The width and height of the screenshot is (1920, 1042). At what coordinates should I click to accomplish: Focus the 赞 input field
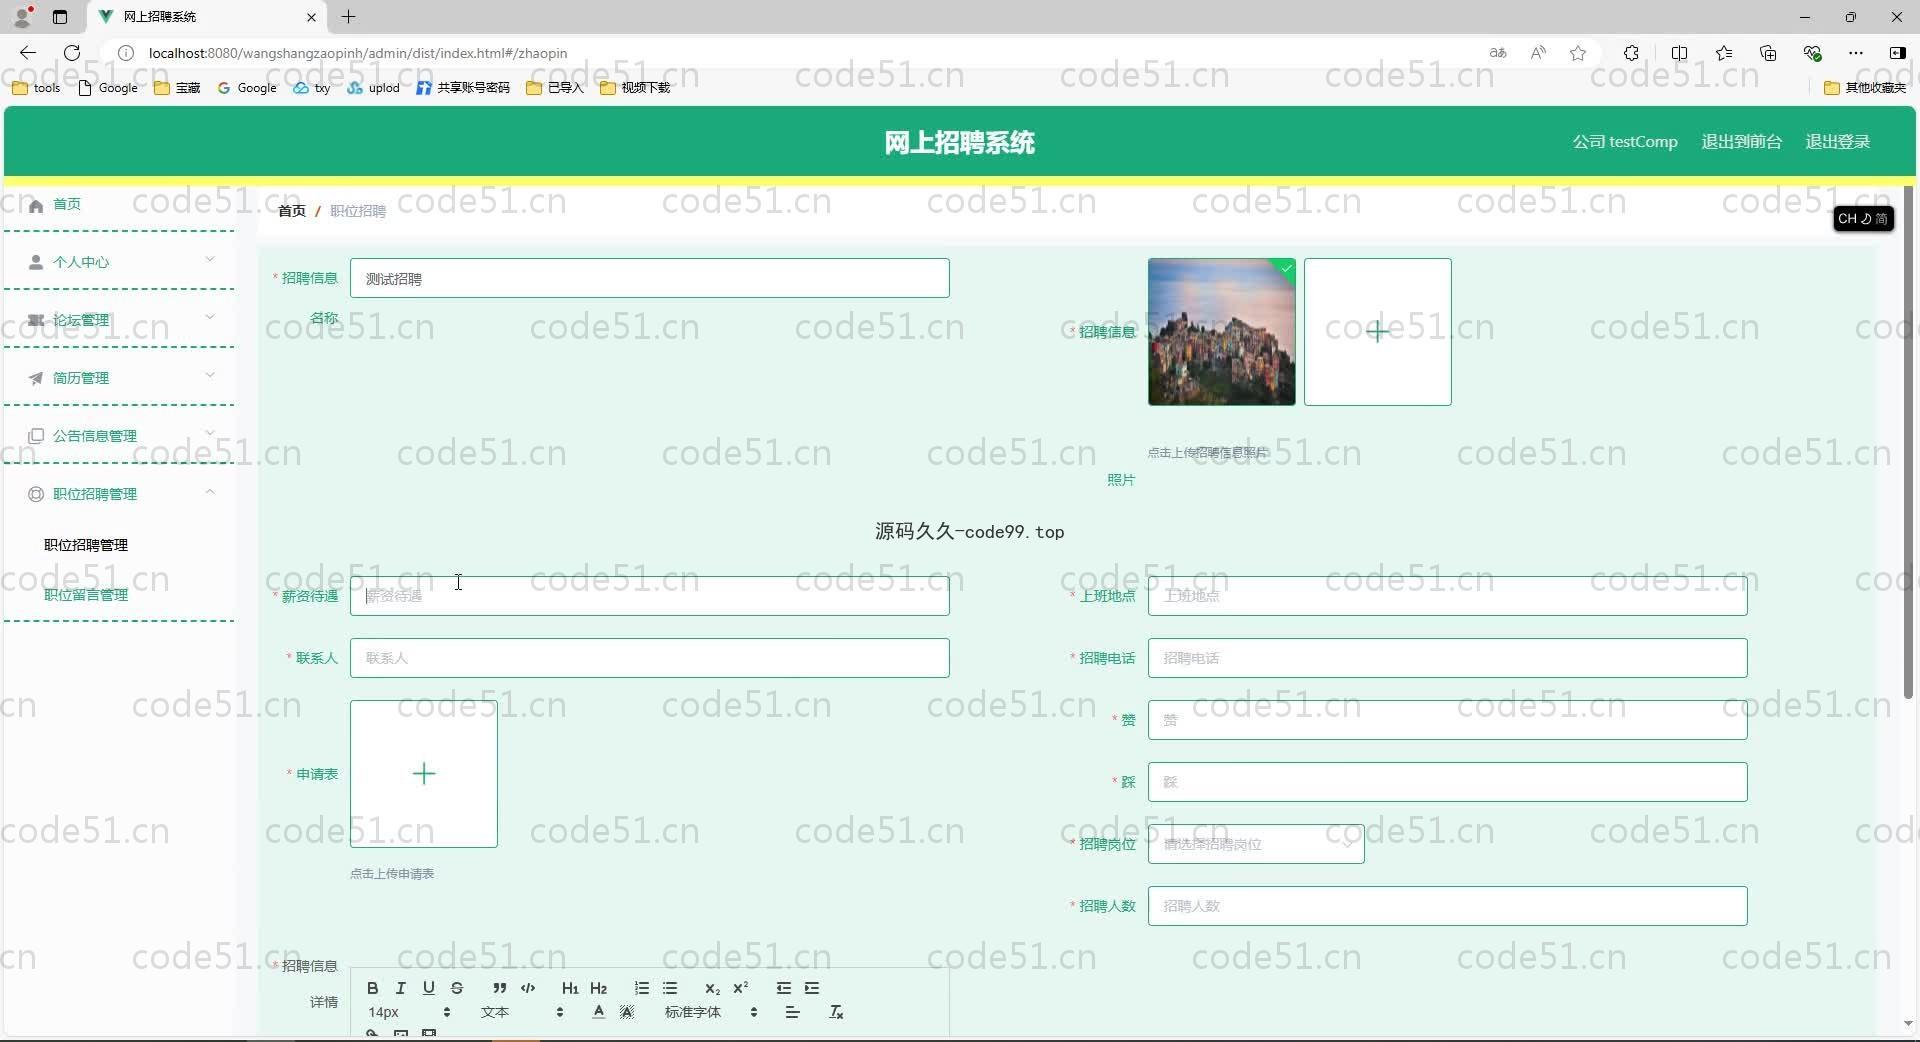pyautogui.click(x=1447, y=720)
